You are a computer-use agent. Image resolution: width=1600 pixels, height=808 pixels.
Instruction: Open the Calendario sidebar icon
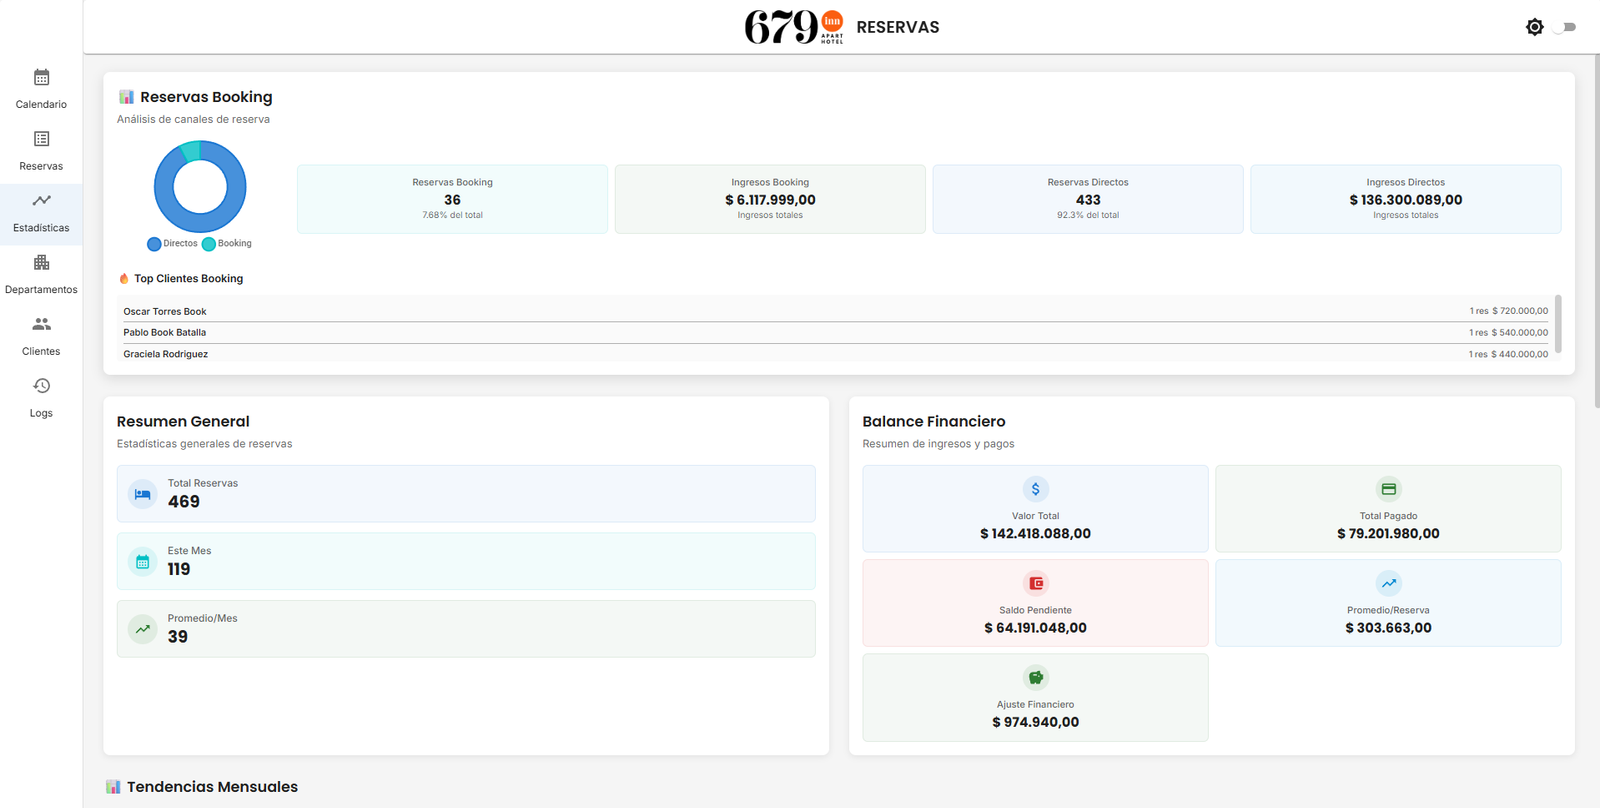pyautogui.click(x=41, y=78)
